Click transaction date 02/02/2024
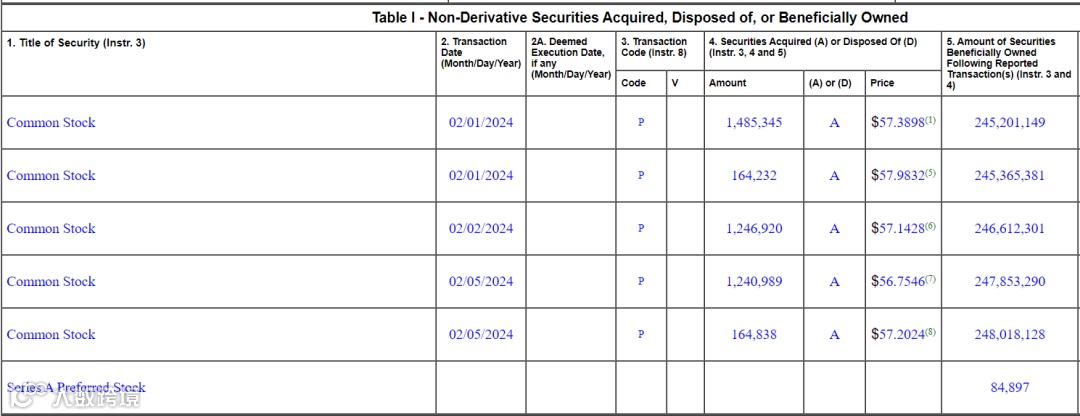 (481, 229)
